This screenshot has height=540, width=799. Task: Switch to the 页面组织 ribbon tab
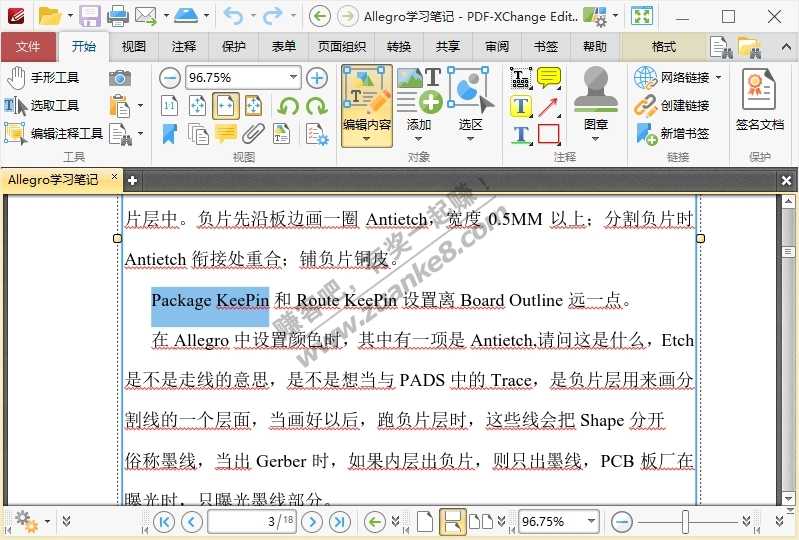[x=342, y=47]
